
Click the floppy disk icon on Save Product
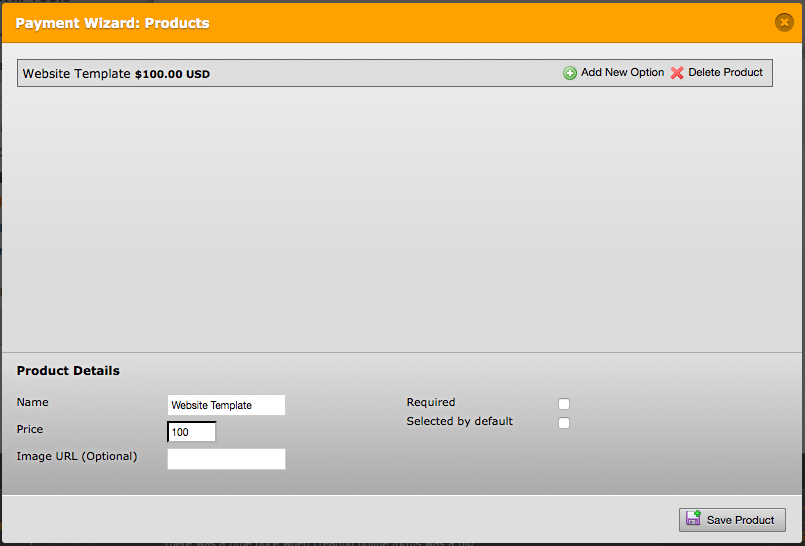(x=693, y=519)
